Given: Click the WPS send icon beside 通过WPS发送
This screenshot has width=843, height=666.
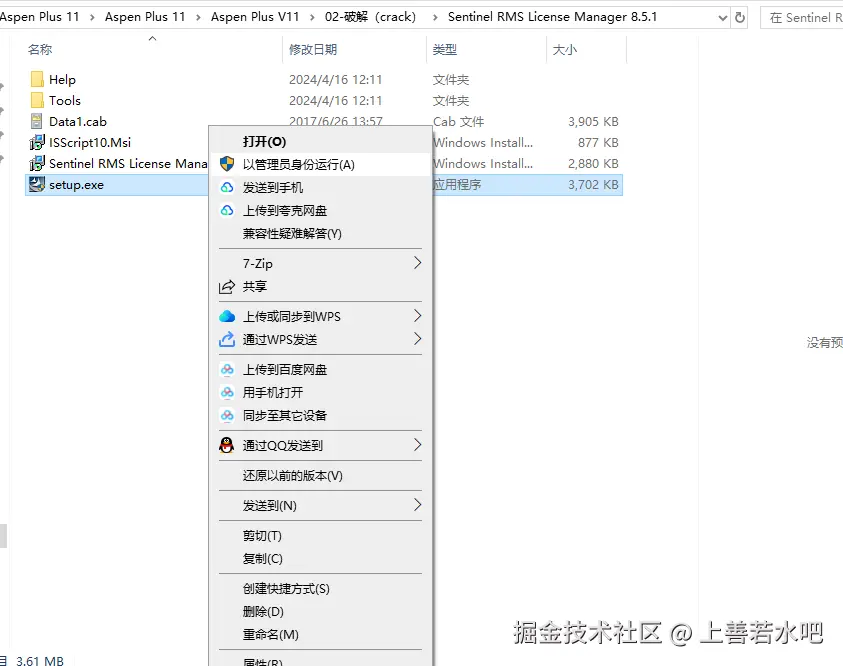Looking at the screenshot, I should click(227, 339).
